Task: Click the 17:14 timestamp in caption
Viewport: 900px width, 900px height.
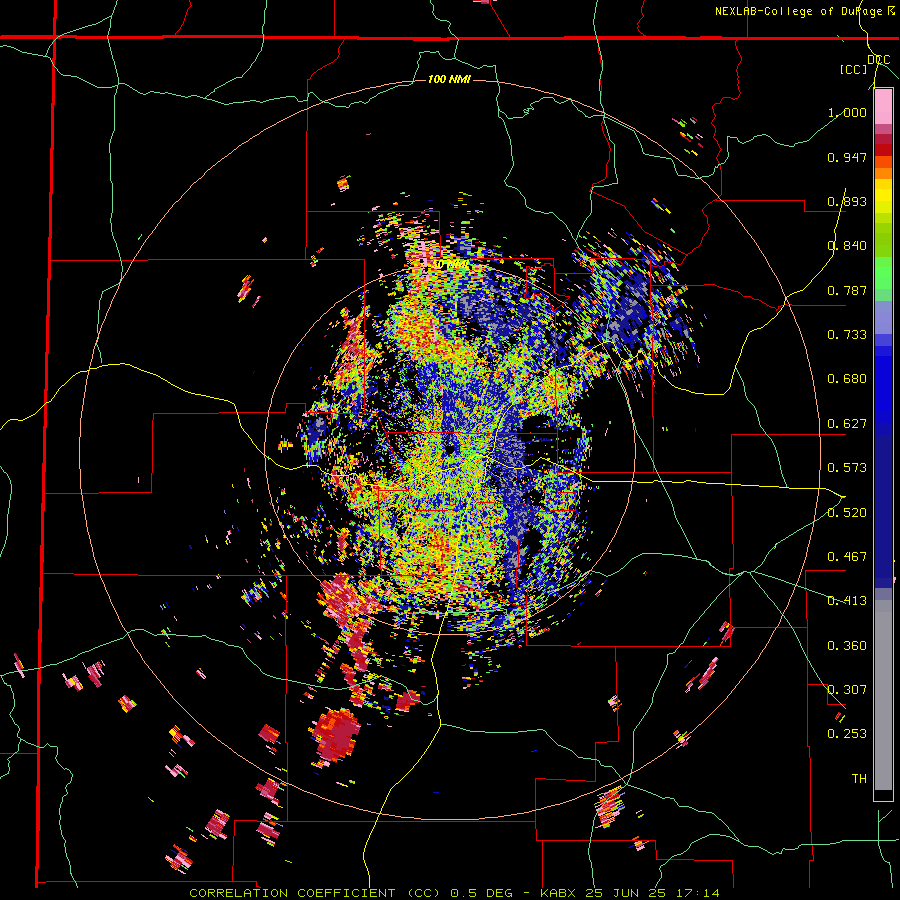Action: pyautogui.click(x=698, y=893)
